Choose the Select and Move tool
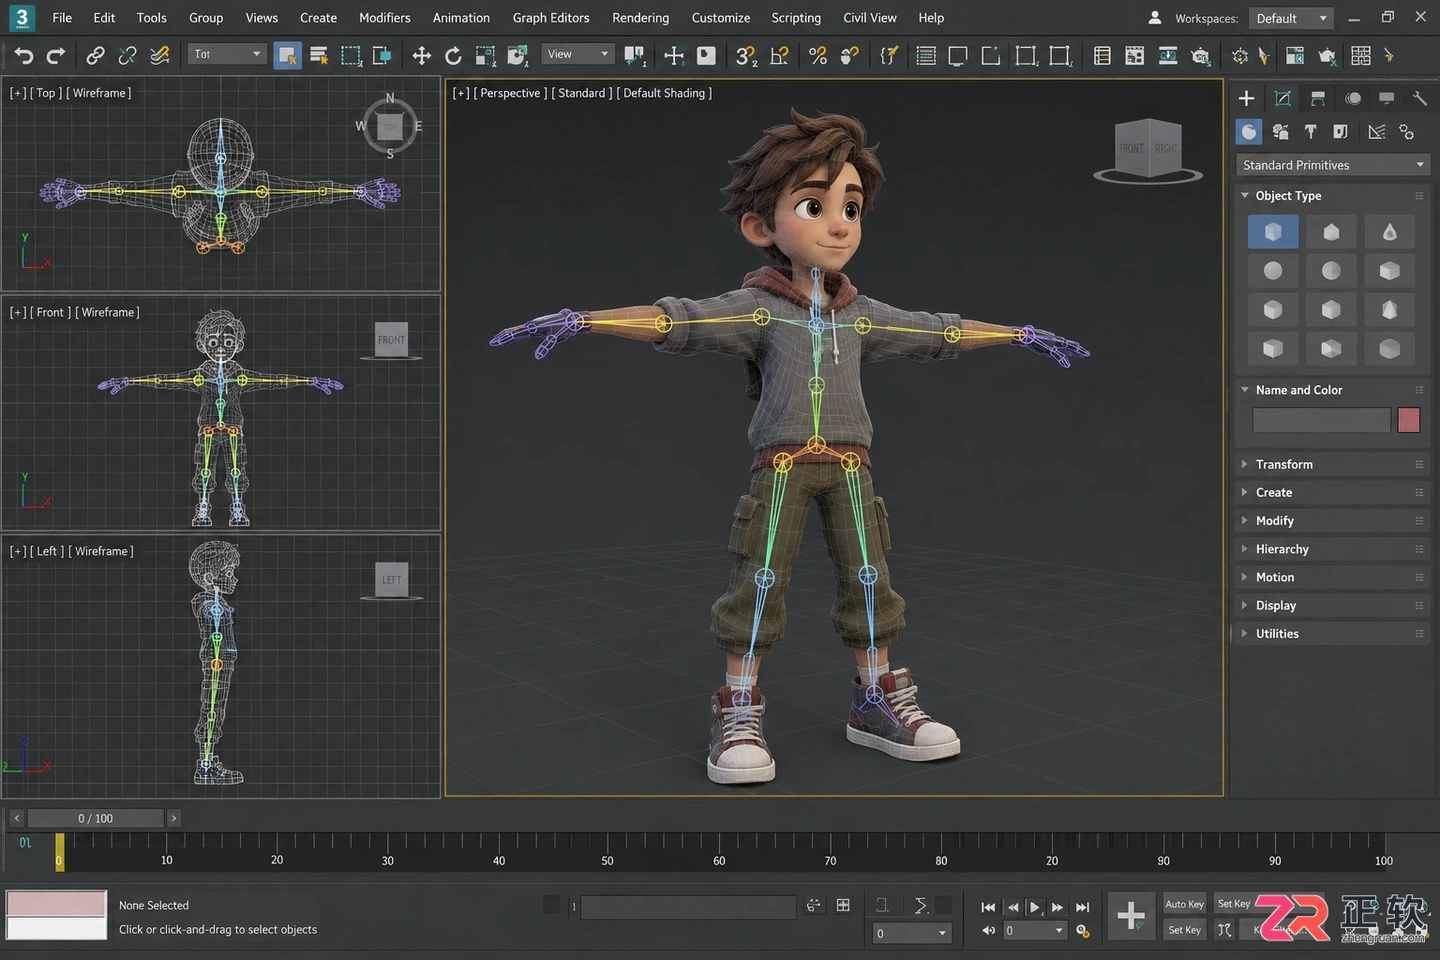 click(422, 56)
